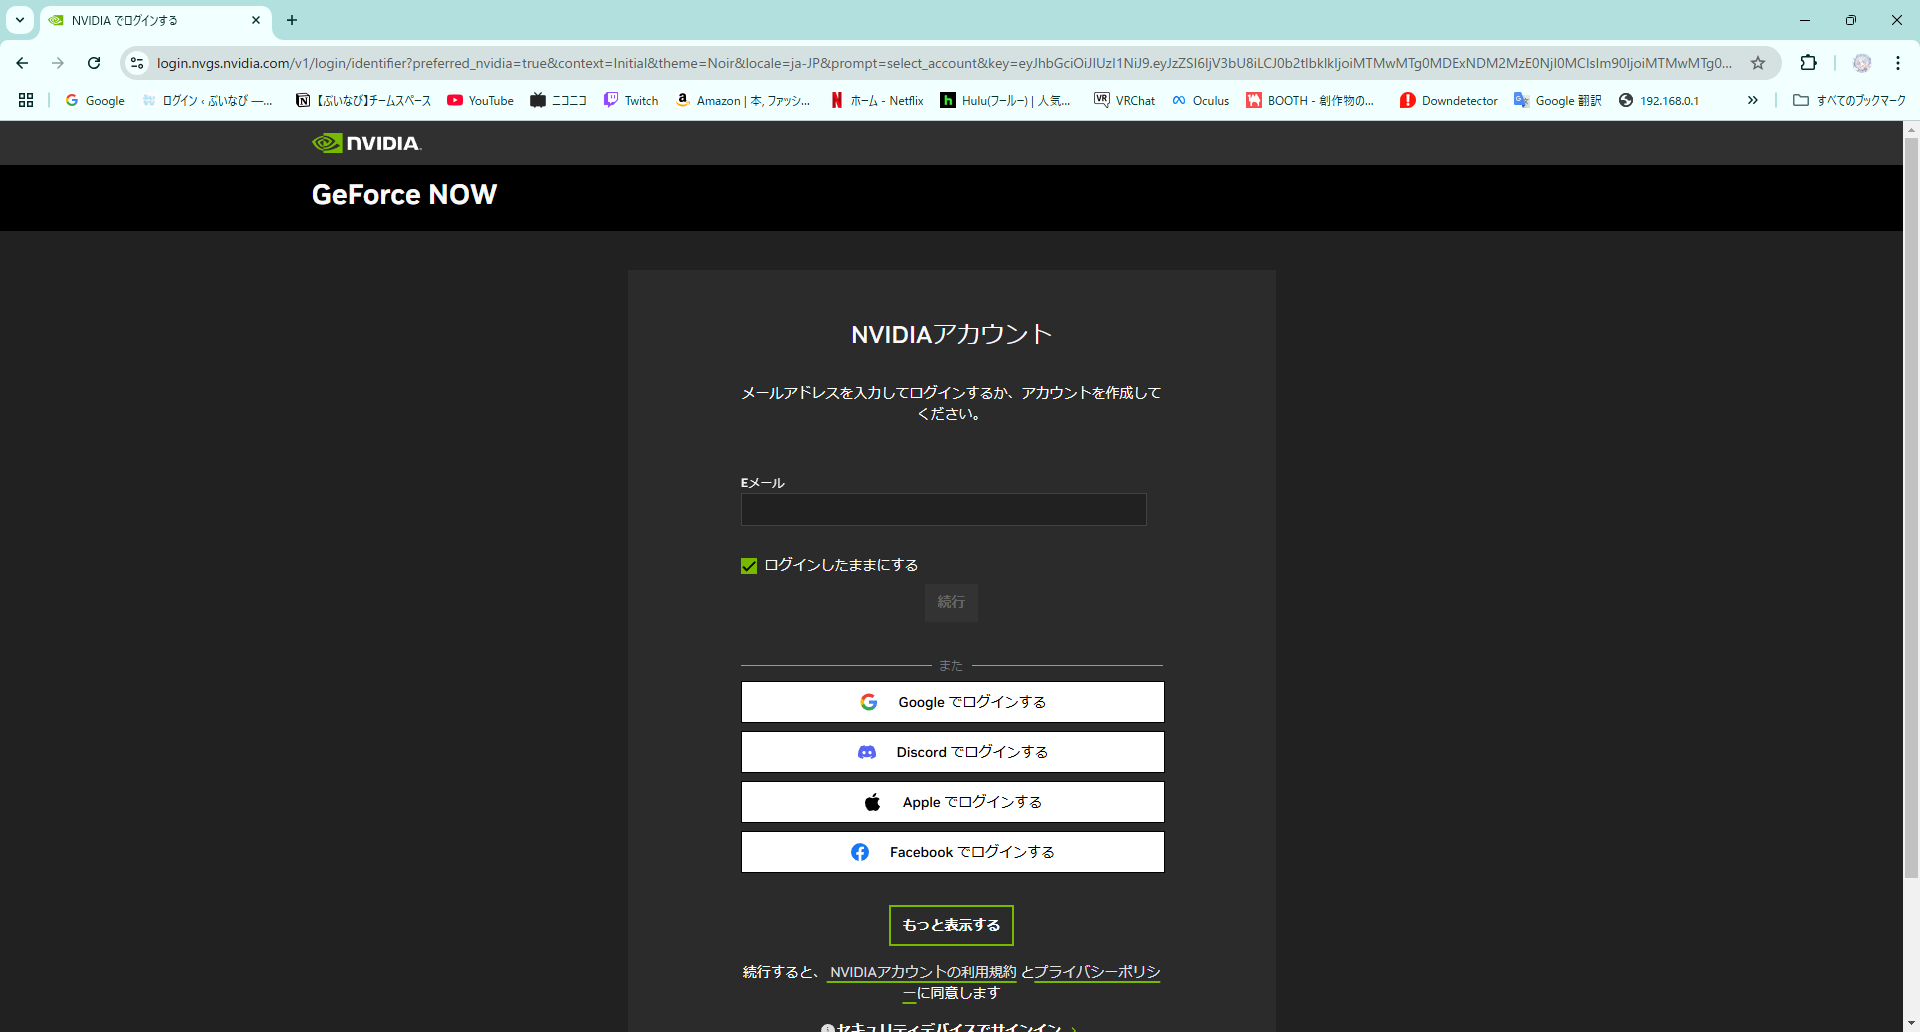
Task: Open the VRChat bookmark
Action: point(1124,100)
